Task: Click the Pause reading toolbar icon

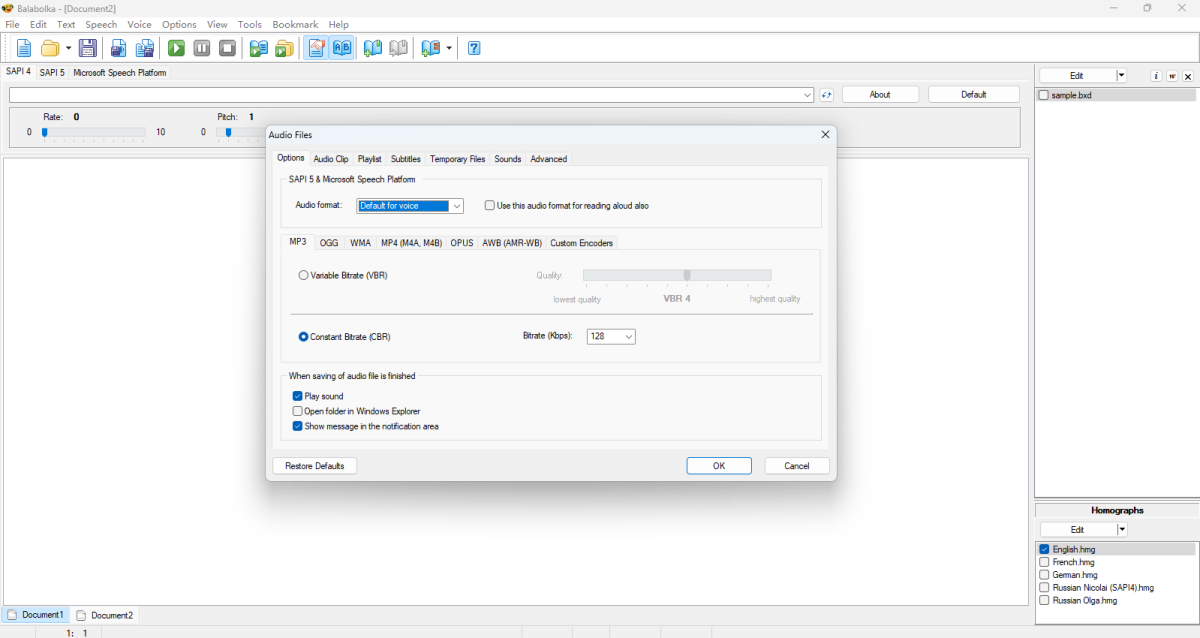Action: click(x=202, y=48)
